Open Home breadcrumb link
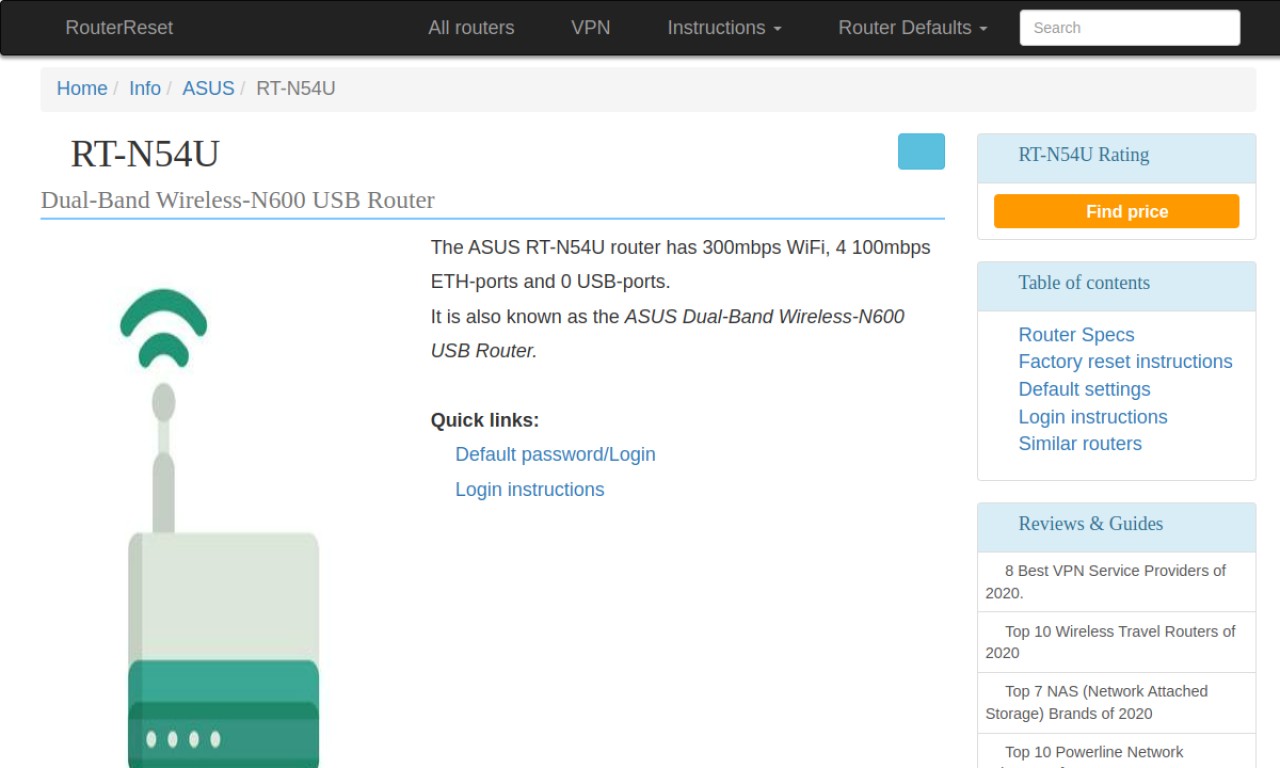The height and width of the screenshot is (768, 1280). tap(82, 88)
